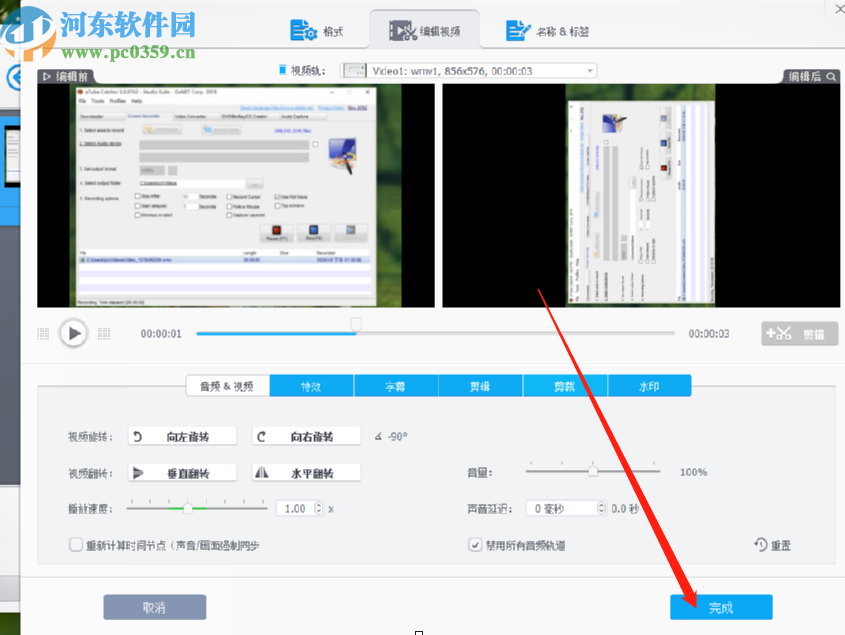This screenshot has height=635, width=845.
Task: Click the 编辑后 magnifier icon
Action: (831, 77)
